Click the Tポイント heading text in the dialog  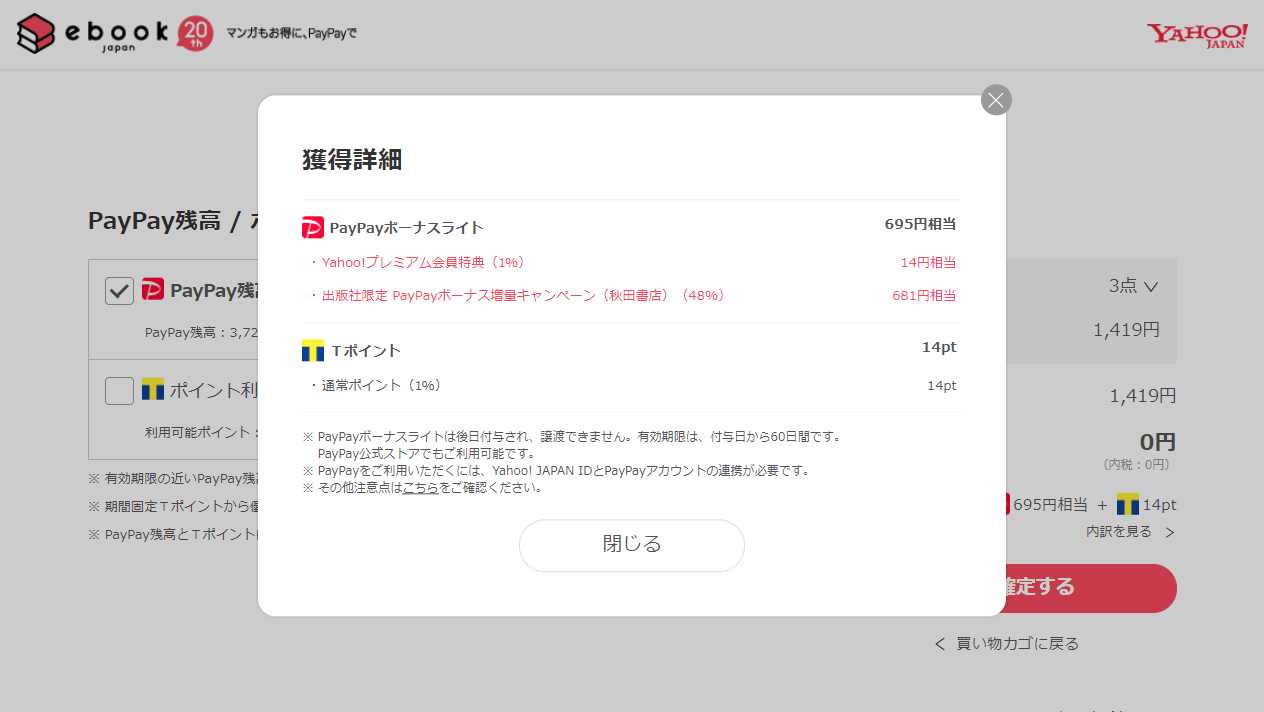366,351
